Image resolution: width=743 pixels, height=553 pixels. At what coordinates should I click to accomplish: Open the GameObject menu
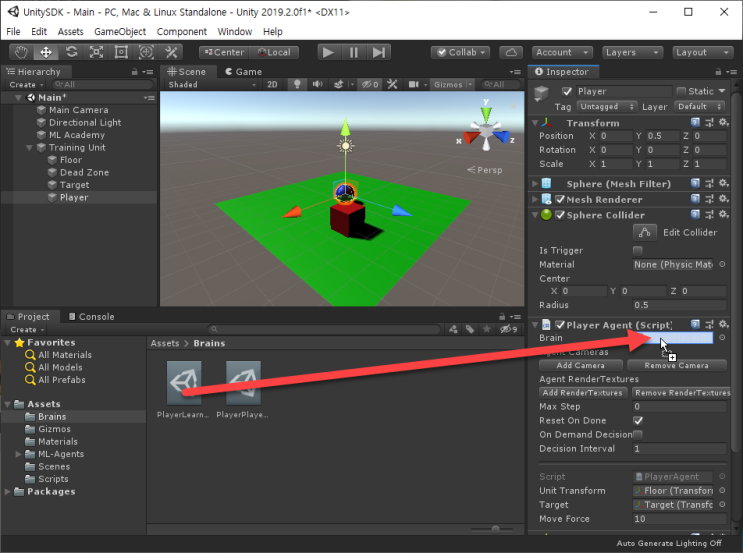119,32
